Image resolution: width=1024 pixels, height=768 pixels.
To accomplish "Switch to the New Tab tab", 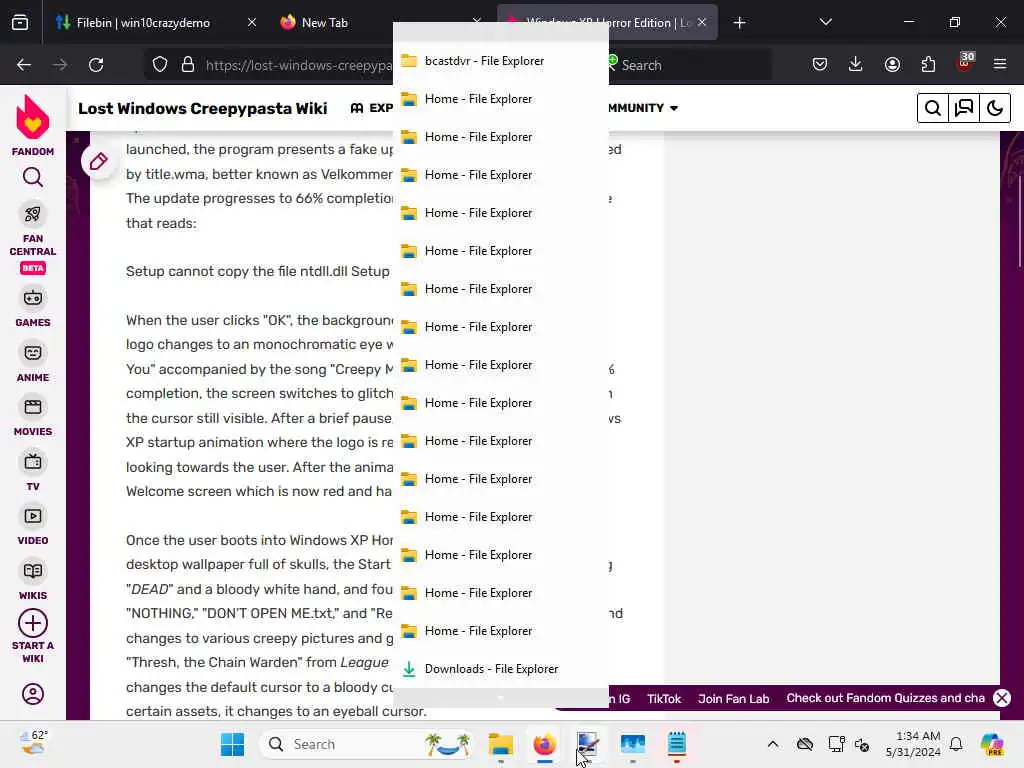I will pos(325,23).
